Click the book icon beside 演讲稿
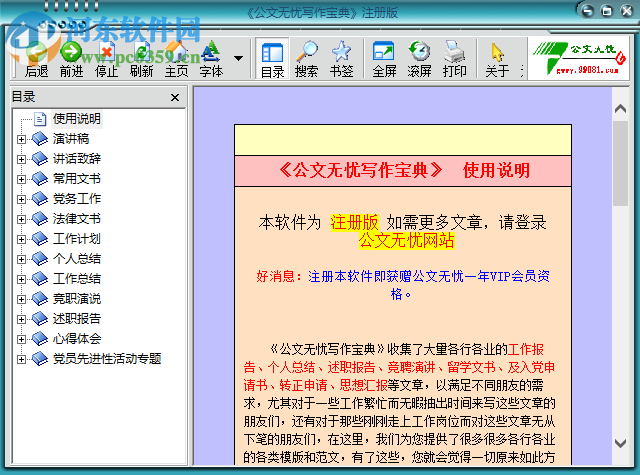Screen dimensions: 640x475 tap(40, 139)
